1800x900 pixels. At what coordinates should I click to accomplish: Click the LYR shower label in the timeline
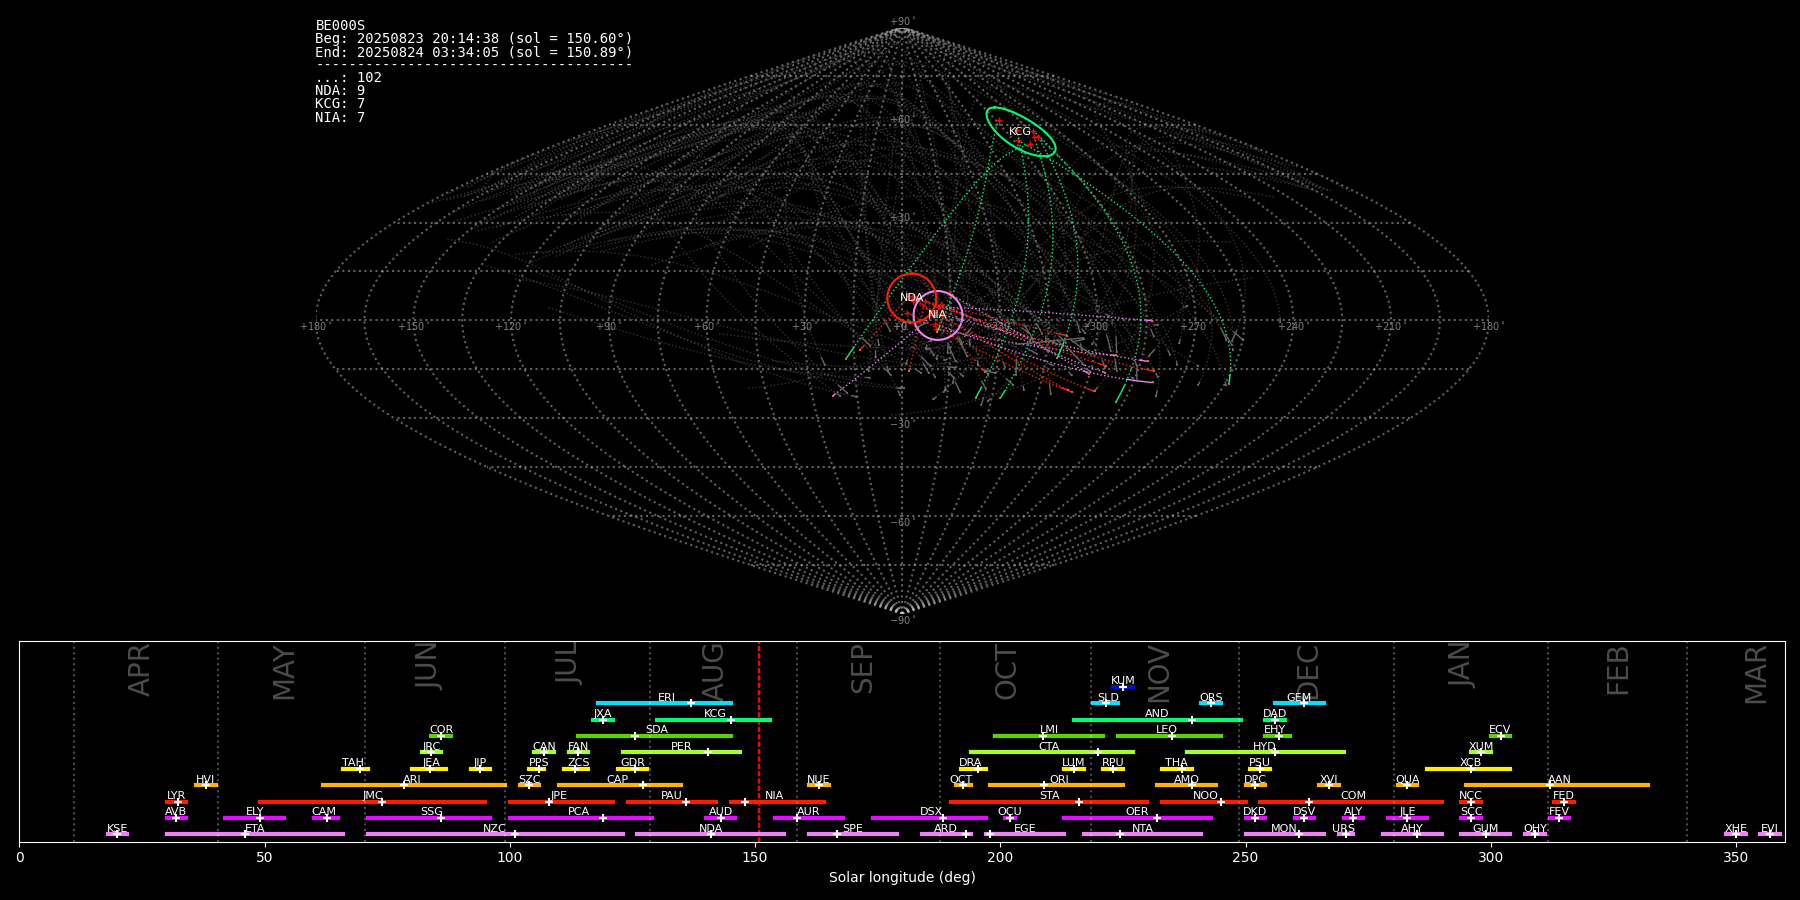(176, 796)
